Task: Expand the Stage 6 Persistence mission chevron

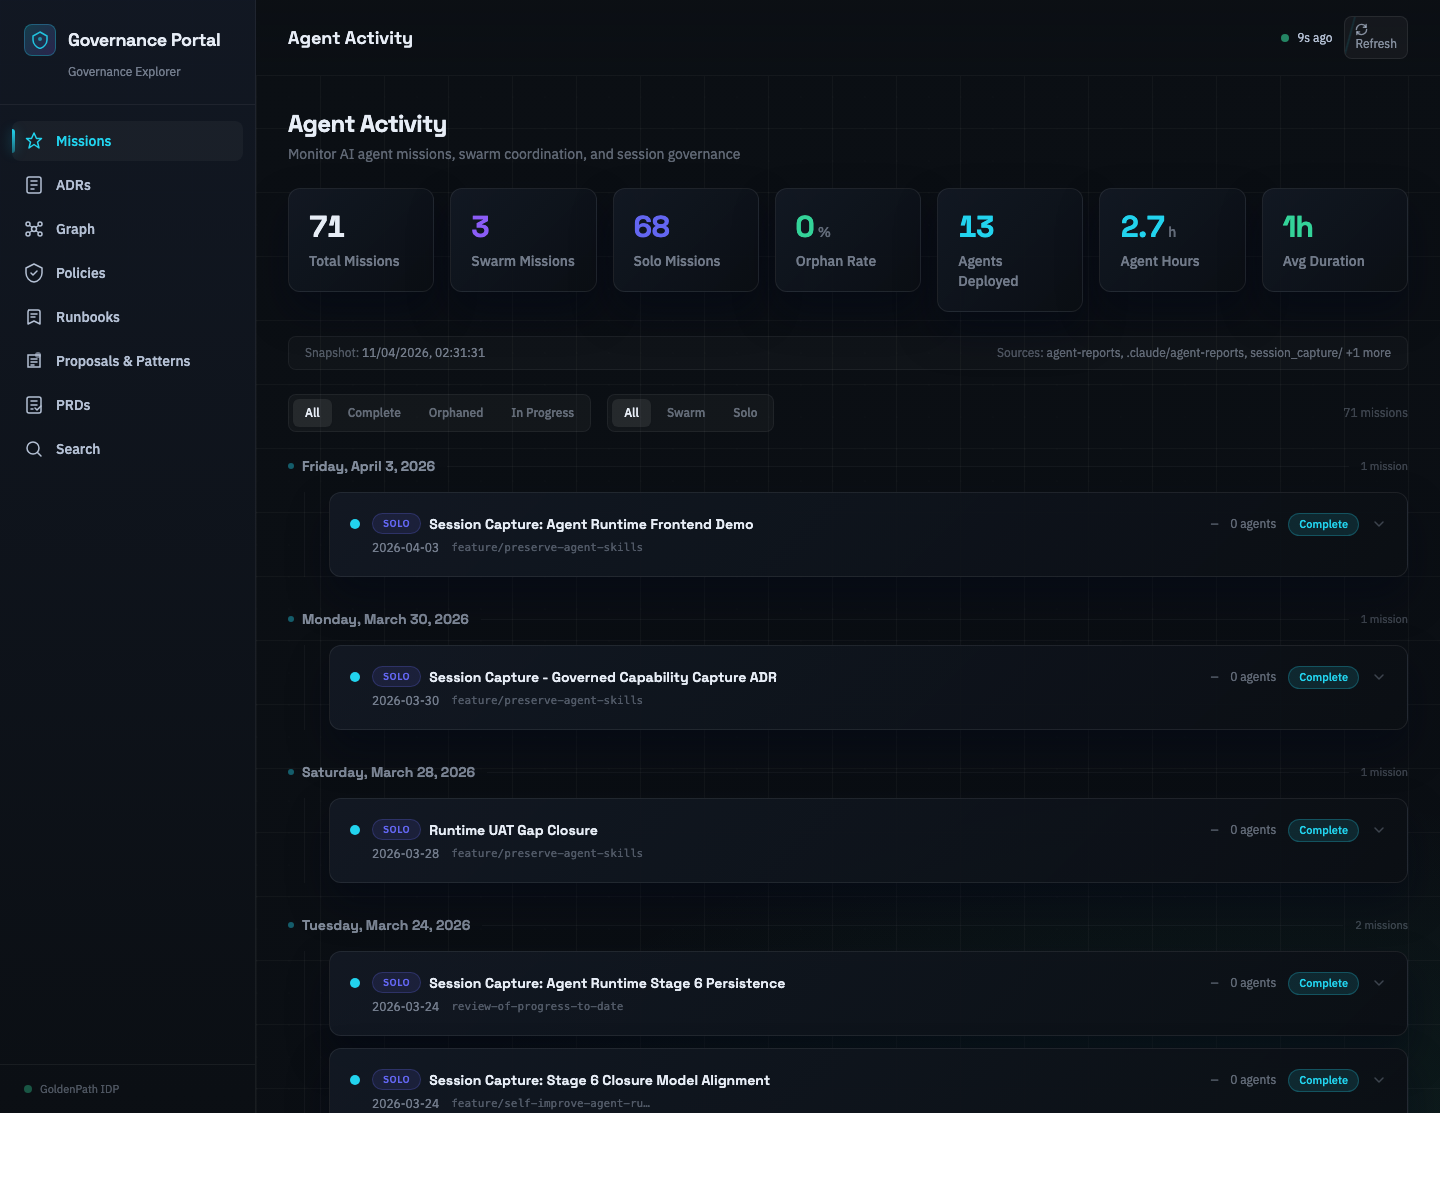Action: (x=1379, y=983)
